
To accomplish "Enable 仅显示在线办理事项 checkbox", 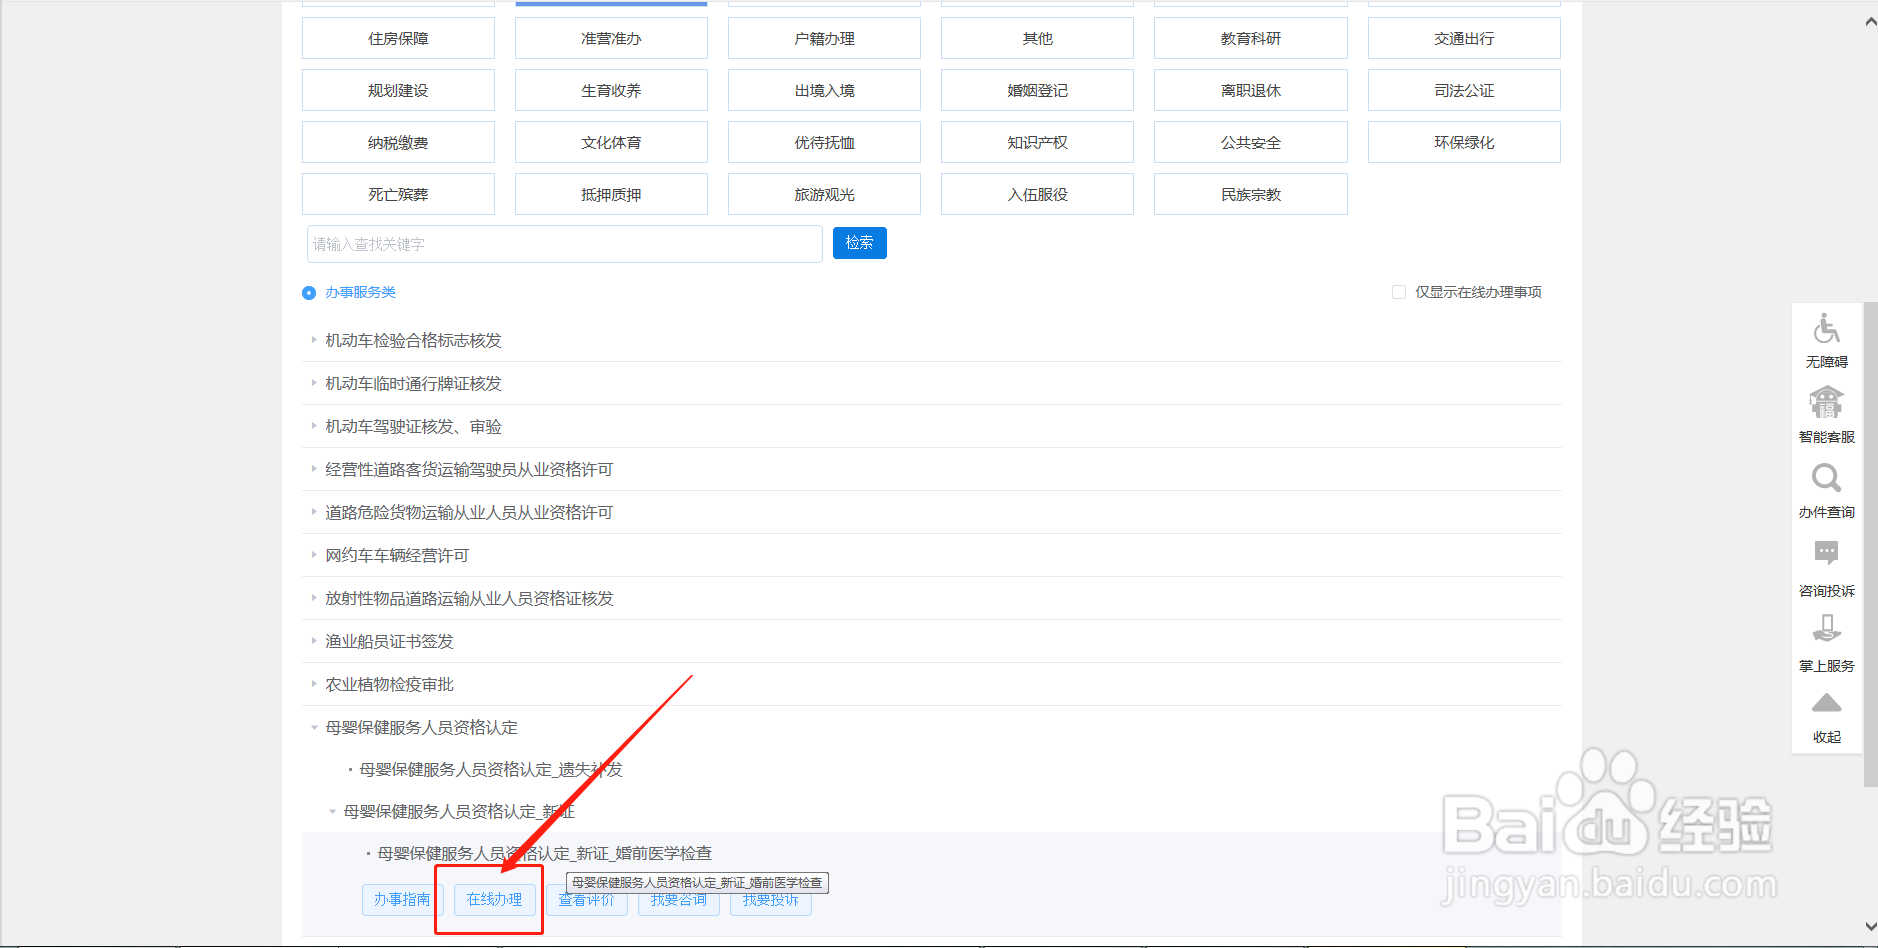I will [1398, 291].
